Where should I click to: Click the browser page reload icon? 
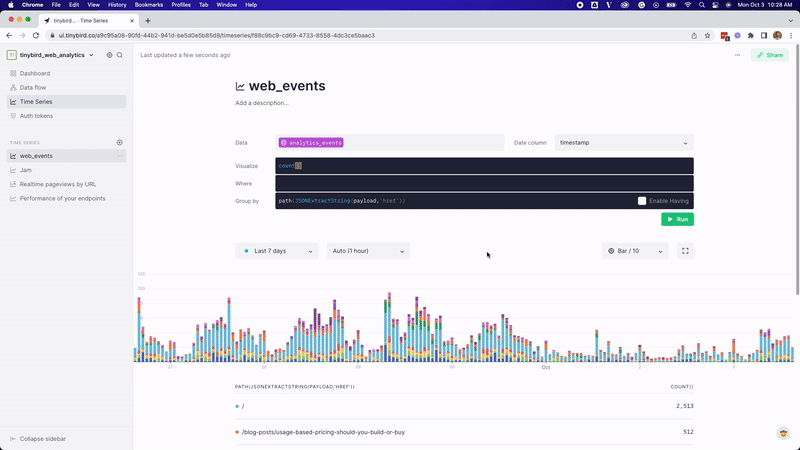click(x=35, y=35)
